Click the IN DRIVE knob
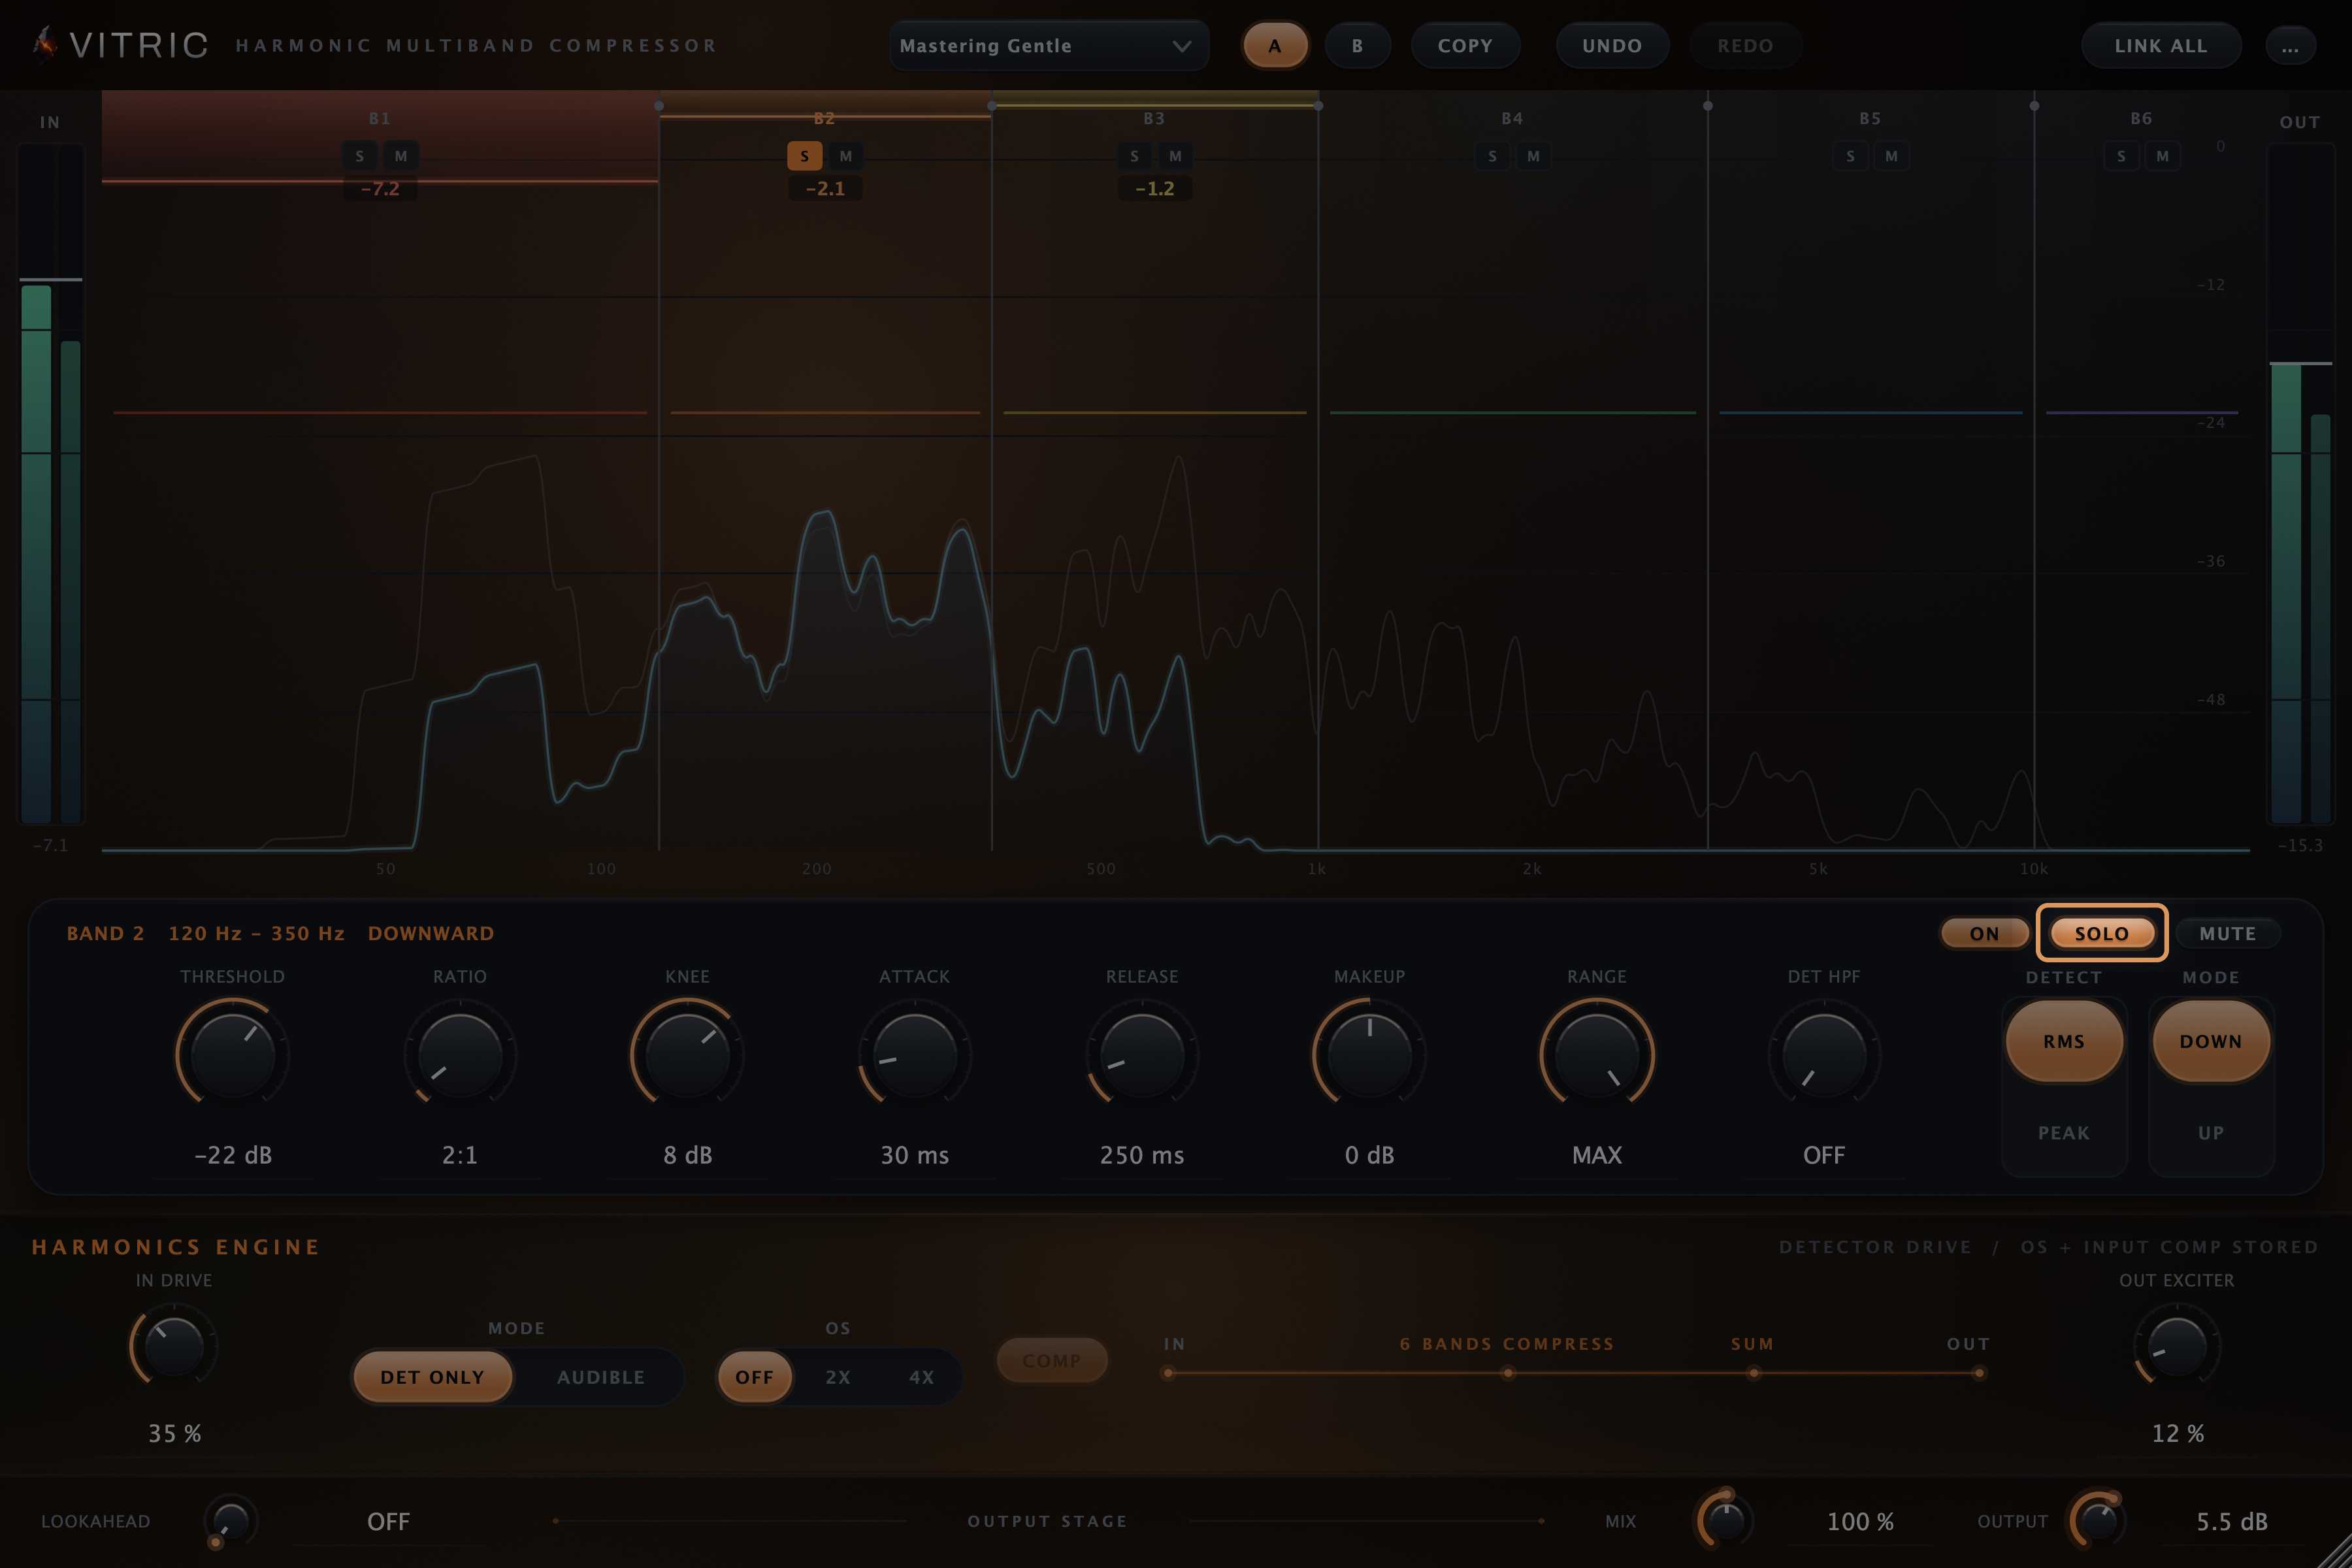This screenshot has height=1568, width=2352. coord(174,1347)
